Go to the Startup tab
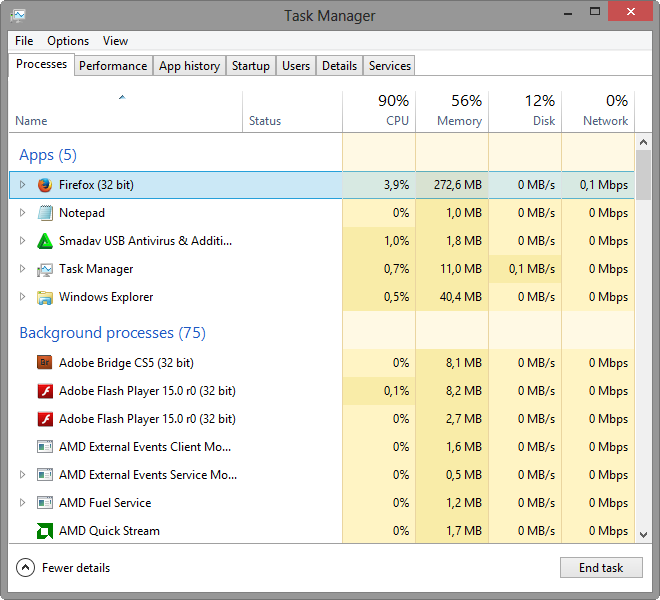The image size is (660, 600). [250, 66]
